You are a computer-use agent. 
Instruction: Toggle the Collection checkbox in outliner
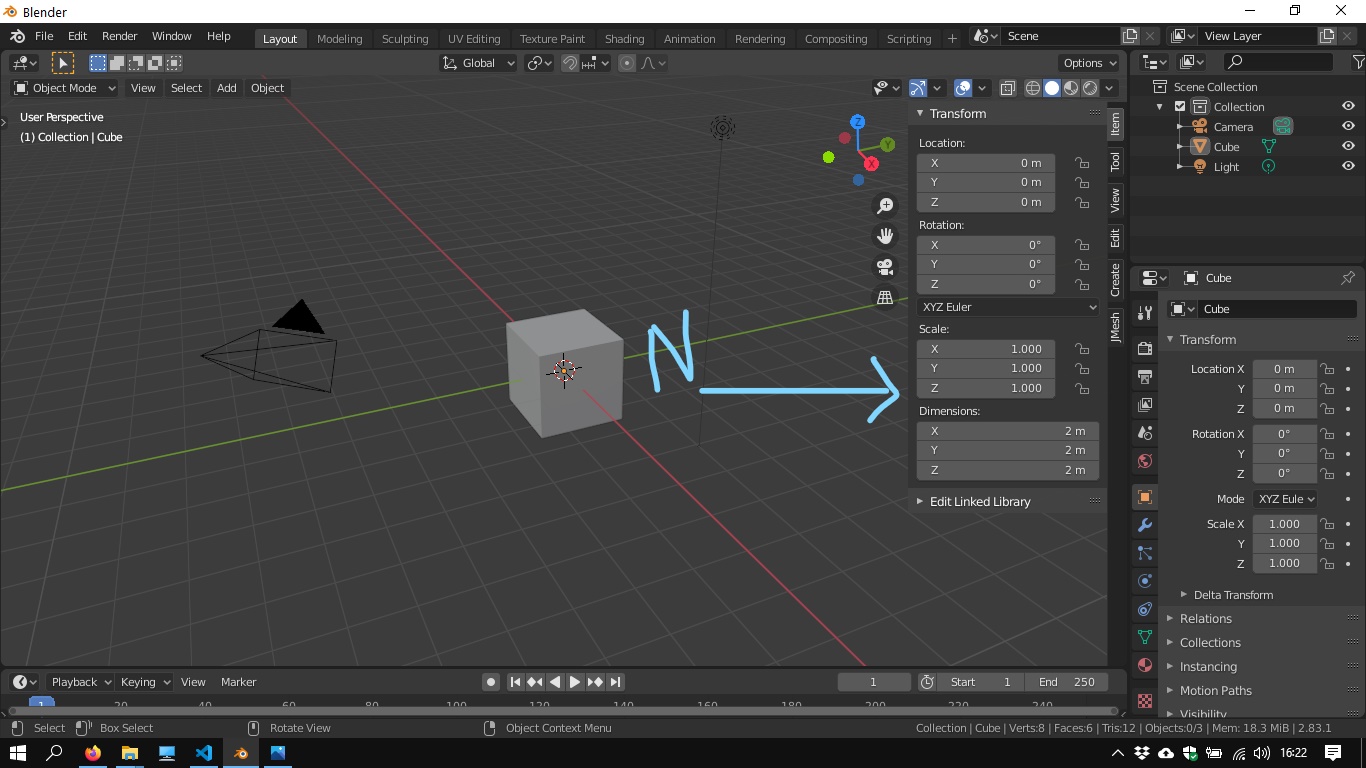point(1180,107)
